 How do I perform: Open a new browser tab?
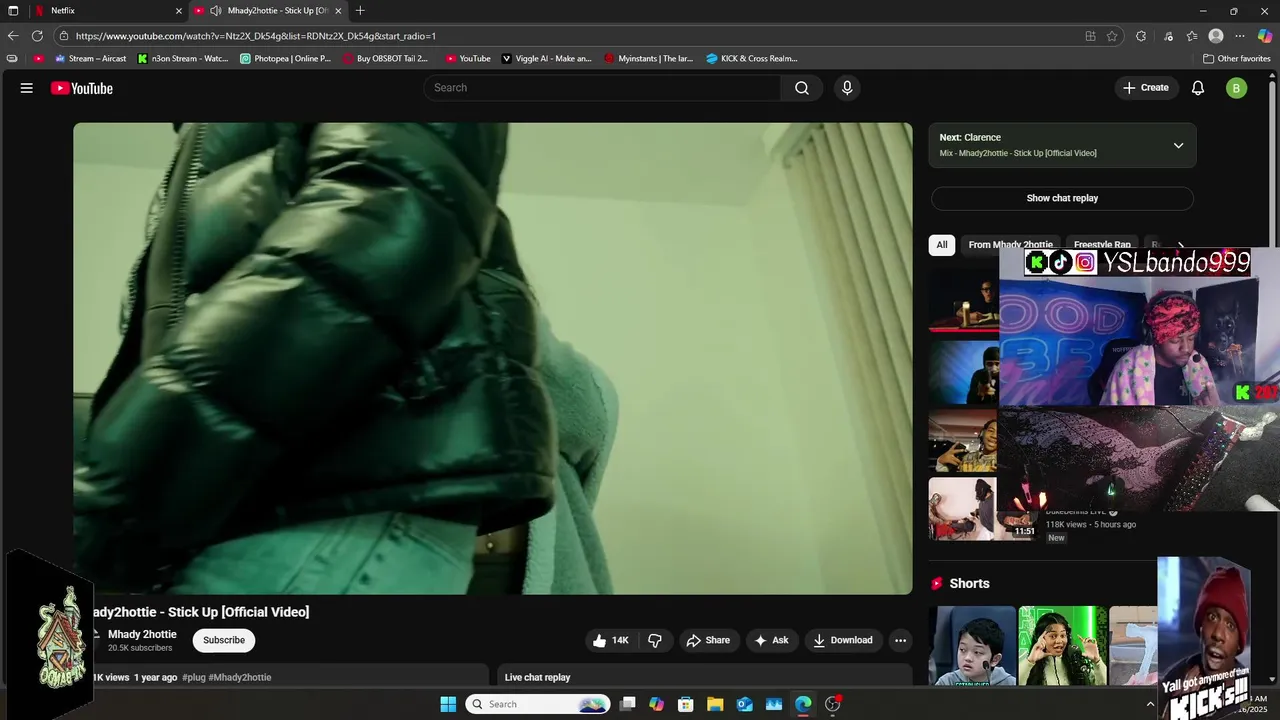pyautogui.click(x=360, y=10)
